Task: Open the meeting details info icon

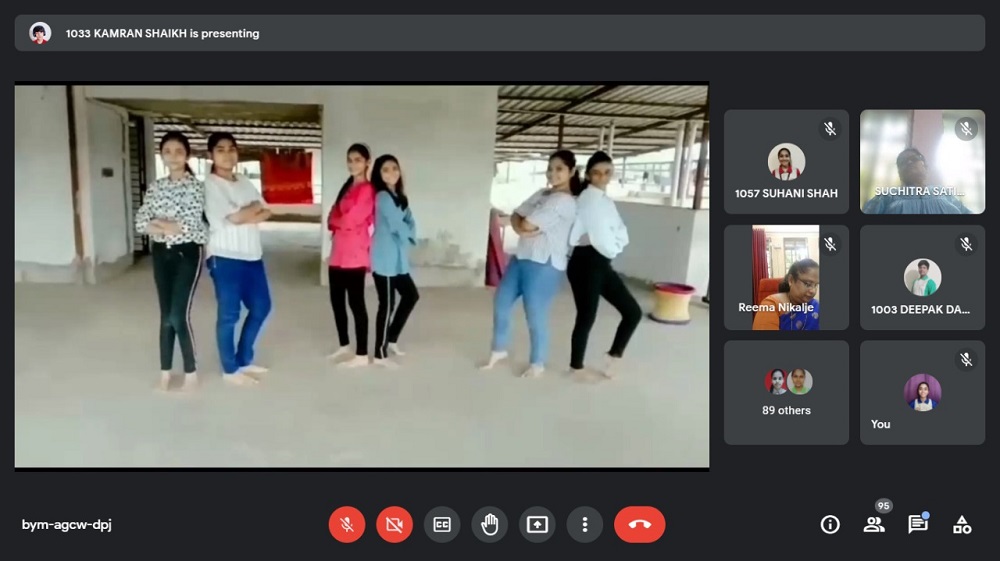Action: coord(830,524)
